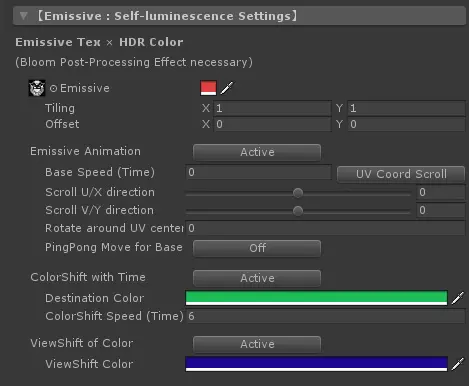Focus the Base Speed (Time) field
This screenshot has height=386, width=469.
pos(258,172)
